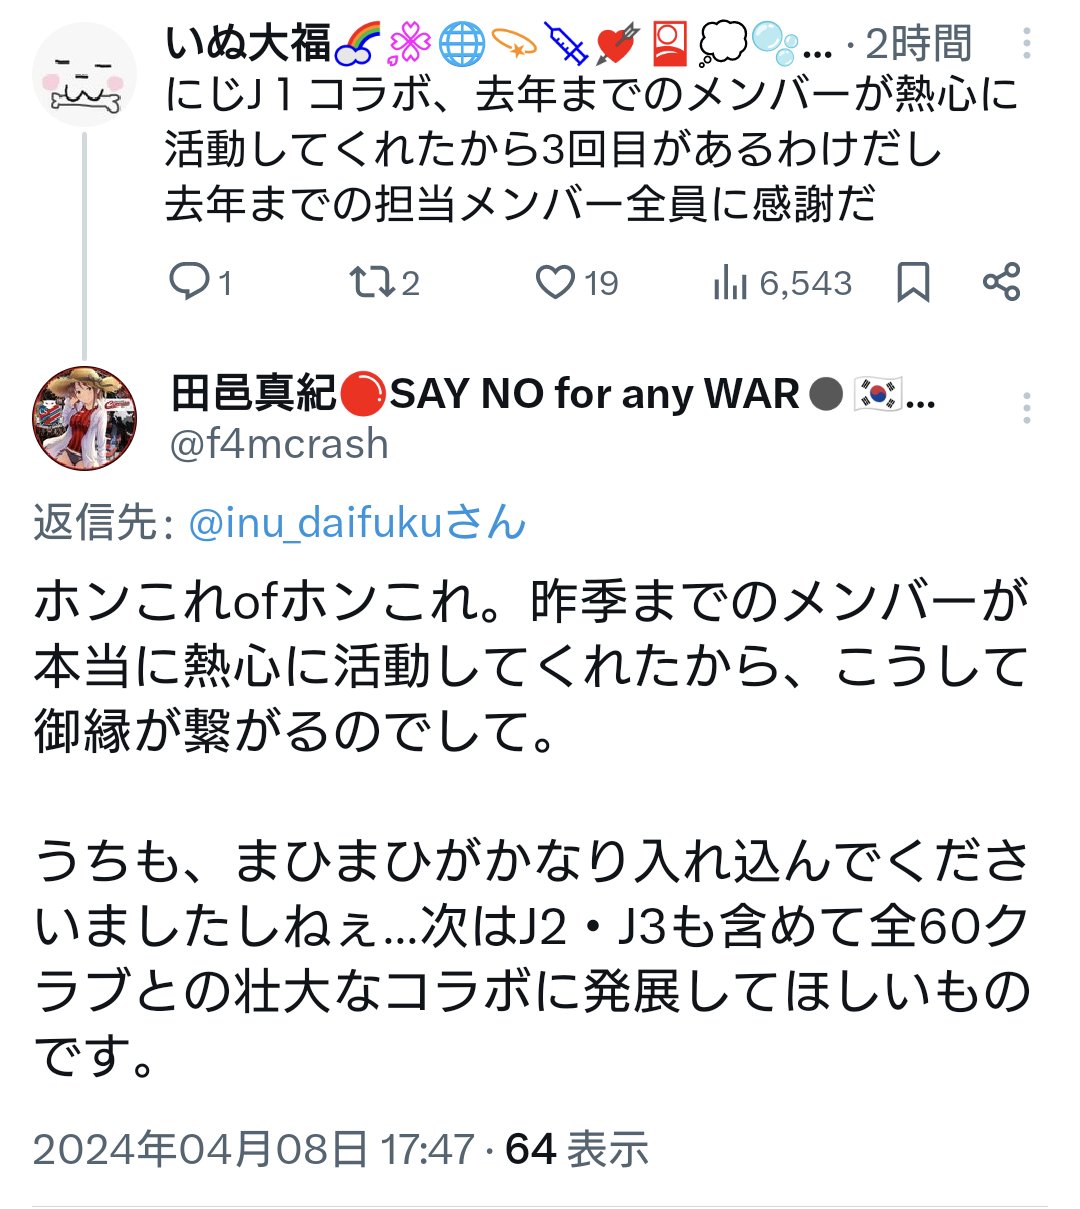Click the @inu_daifuku mention link

357,523
